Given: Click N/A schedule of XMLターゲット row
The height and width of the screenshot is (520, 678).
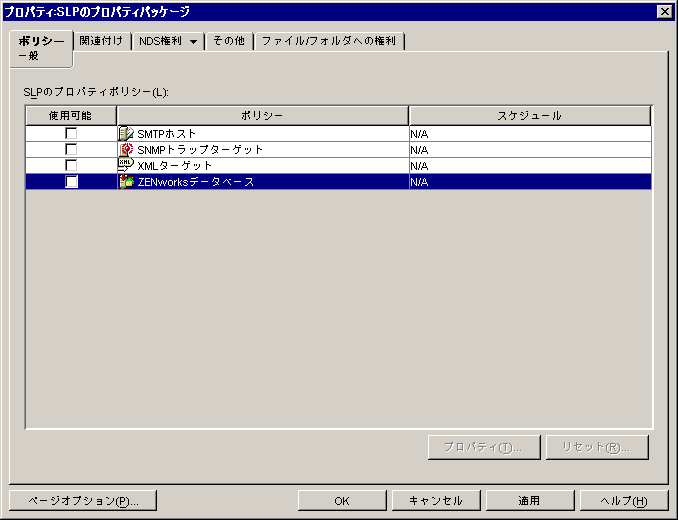Looking at the screenshot, I should (x=419, y=166).
